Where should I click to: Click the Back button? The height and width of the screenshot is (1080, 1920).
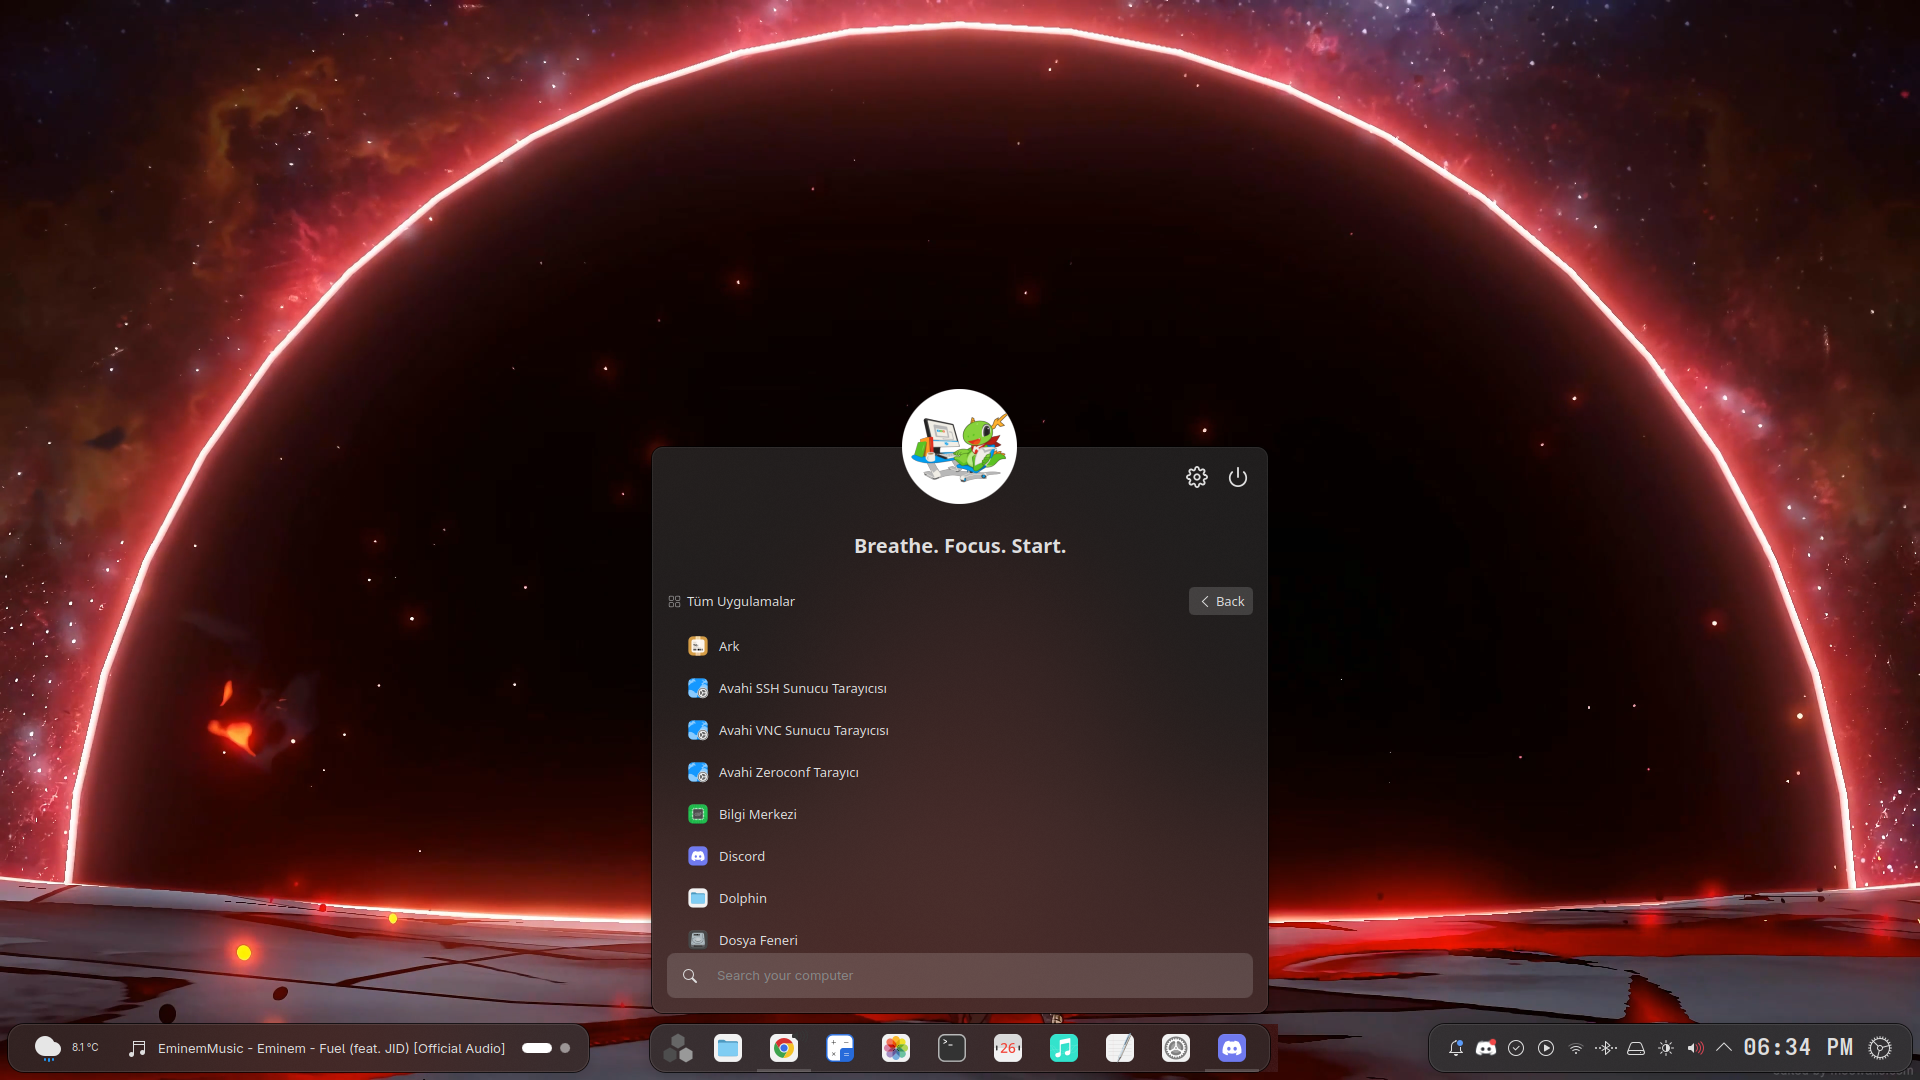(1221, 601)
